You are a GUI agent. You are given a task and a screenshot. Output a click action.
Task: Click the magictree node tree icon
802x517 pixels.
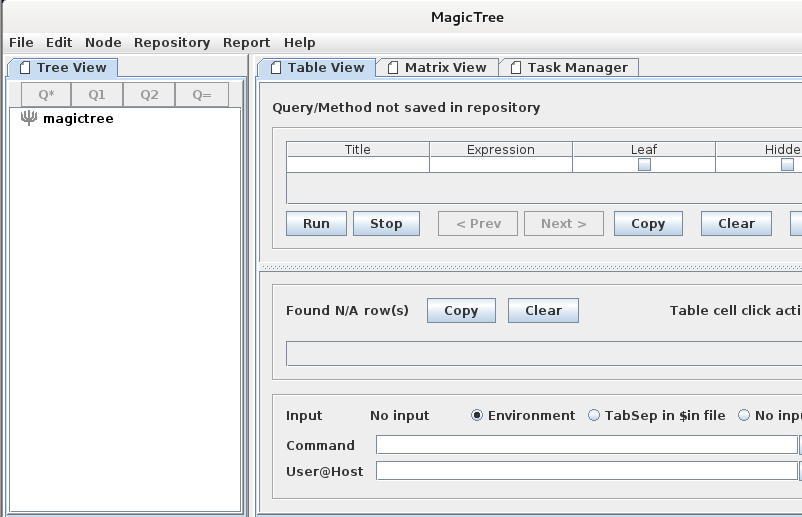click(29, 118)
